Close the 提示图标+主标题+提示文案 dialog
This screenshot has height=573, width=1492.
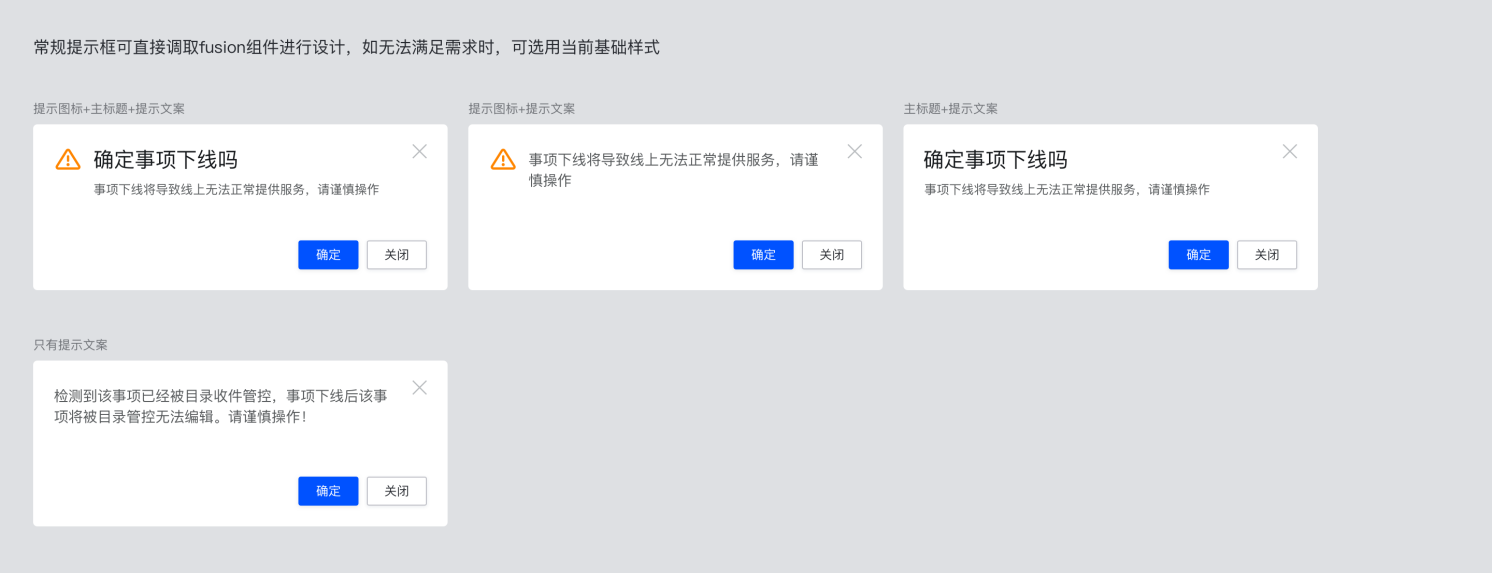point(420,151)
